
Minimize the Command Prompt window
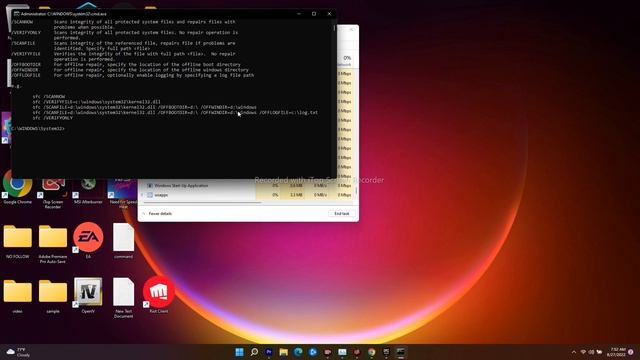point(299,13)
